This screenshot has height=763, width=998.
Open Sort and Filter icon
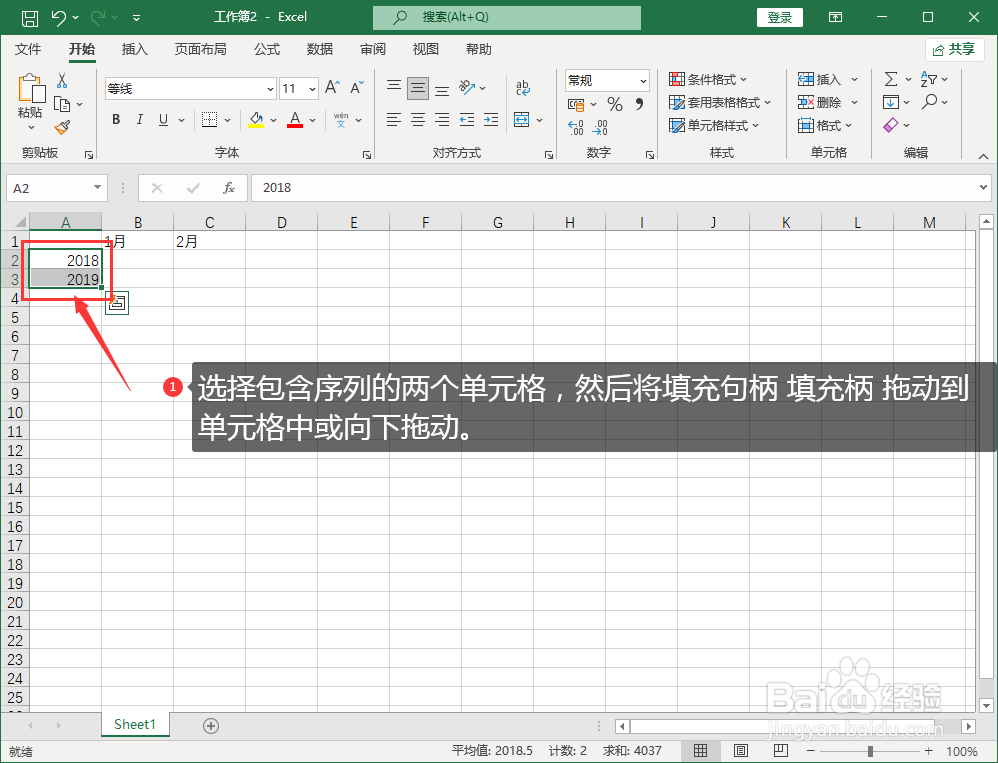click(929, 79)
